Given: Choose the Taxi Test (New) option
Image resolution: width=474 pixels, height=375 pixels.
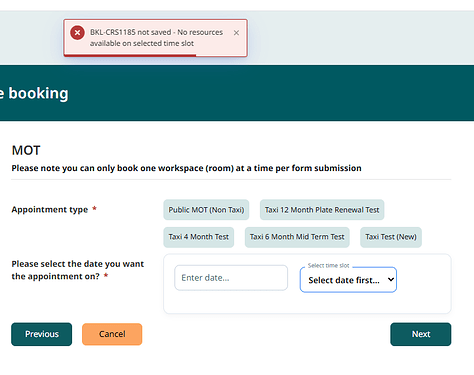Looking at the screenshot, I should (x=391, y=237).
